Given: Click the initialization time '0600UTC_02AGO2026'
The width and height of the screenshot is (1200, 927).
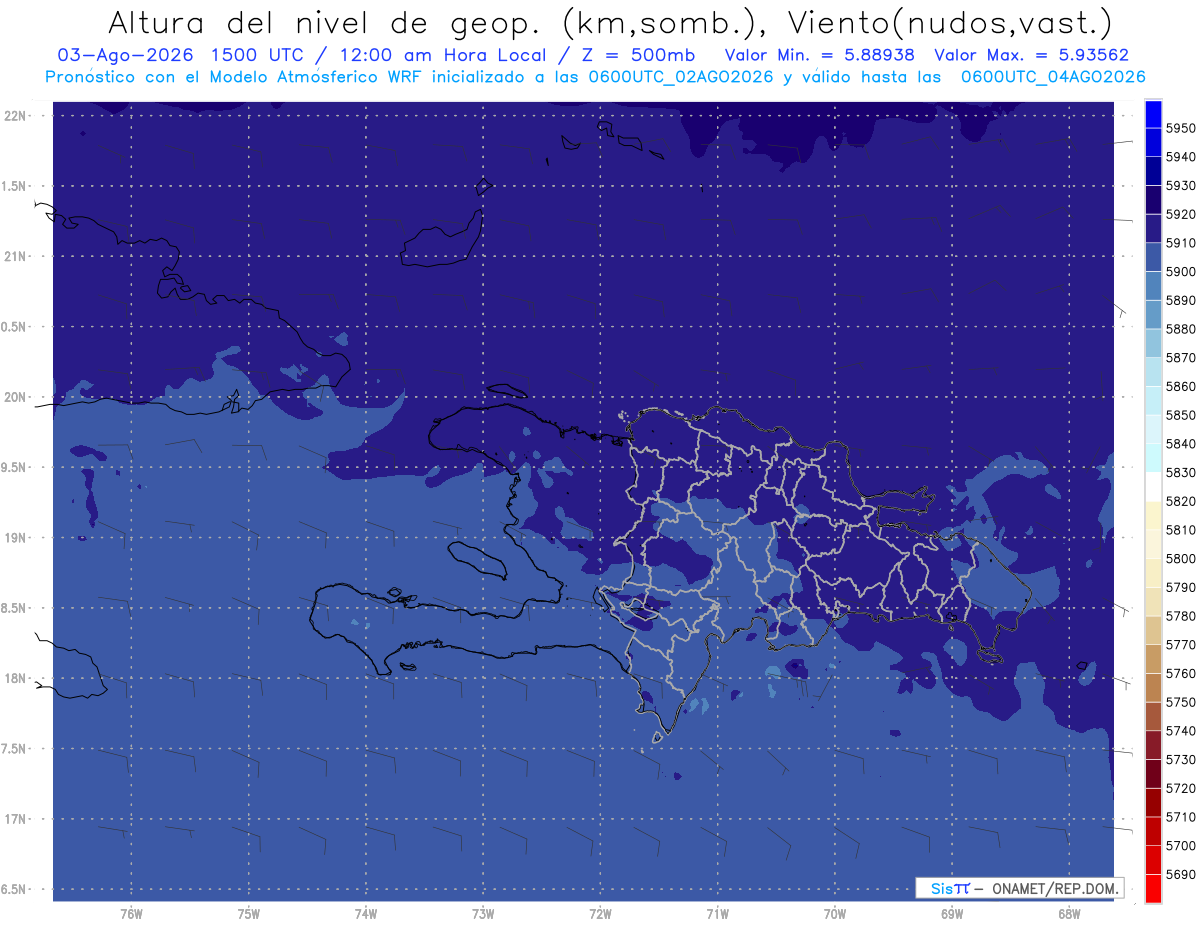Looking at the screenshot, I should pos(680,77).
